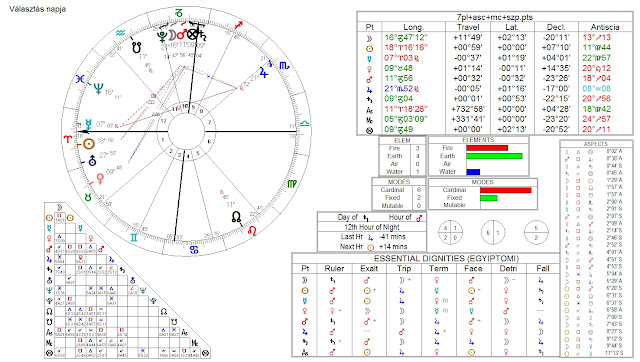Click the Aries sign glyph on the wheel
The height and width of the screenshot is (362, 640).
click(x=67, y=139)
